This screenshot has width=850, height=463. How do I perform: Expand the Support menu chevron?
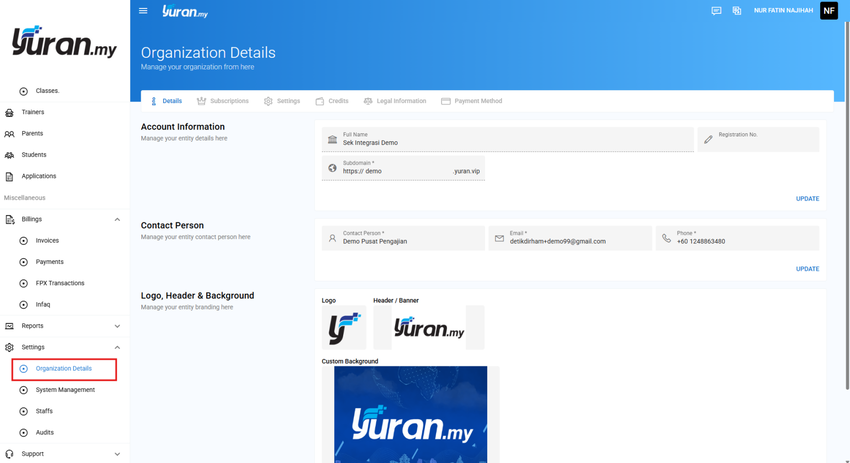click(117, 454)
